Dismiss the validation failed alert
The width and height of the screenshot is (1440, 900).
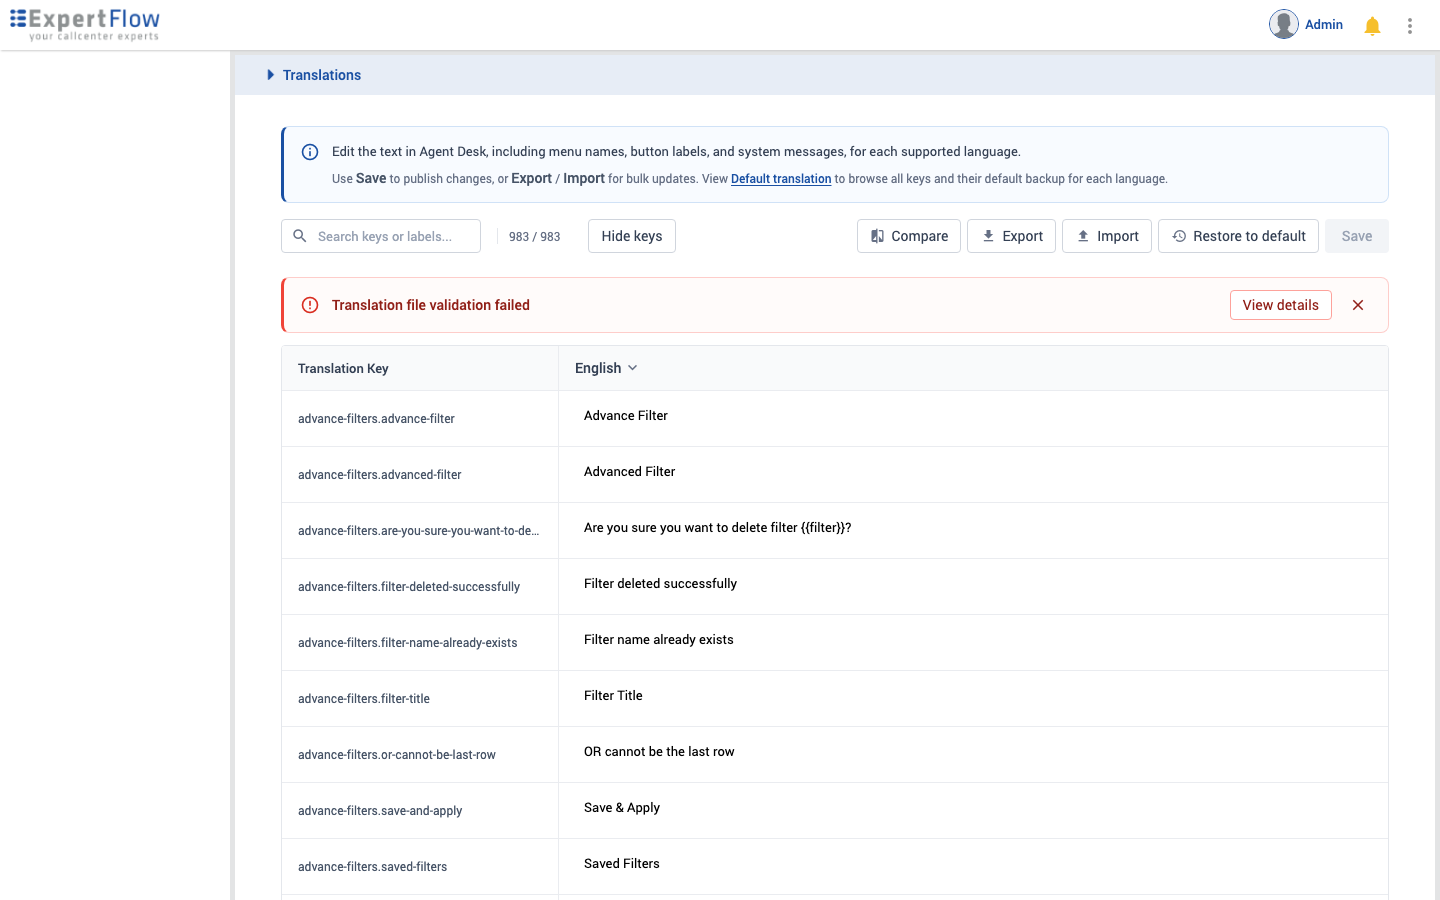click(x=1358, y=305)
